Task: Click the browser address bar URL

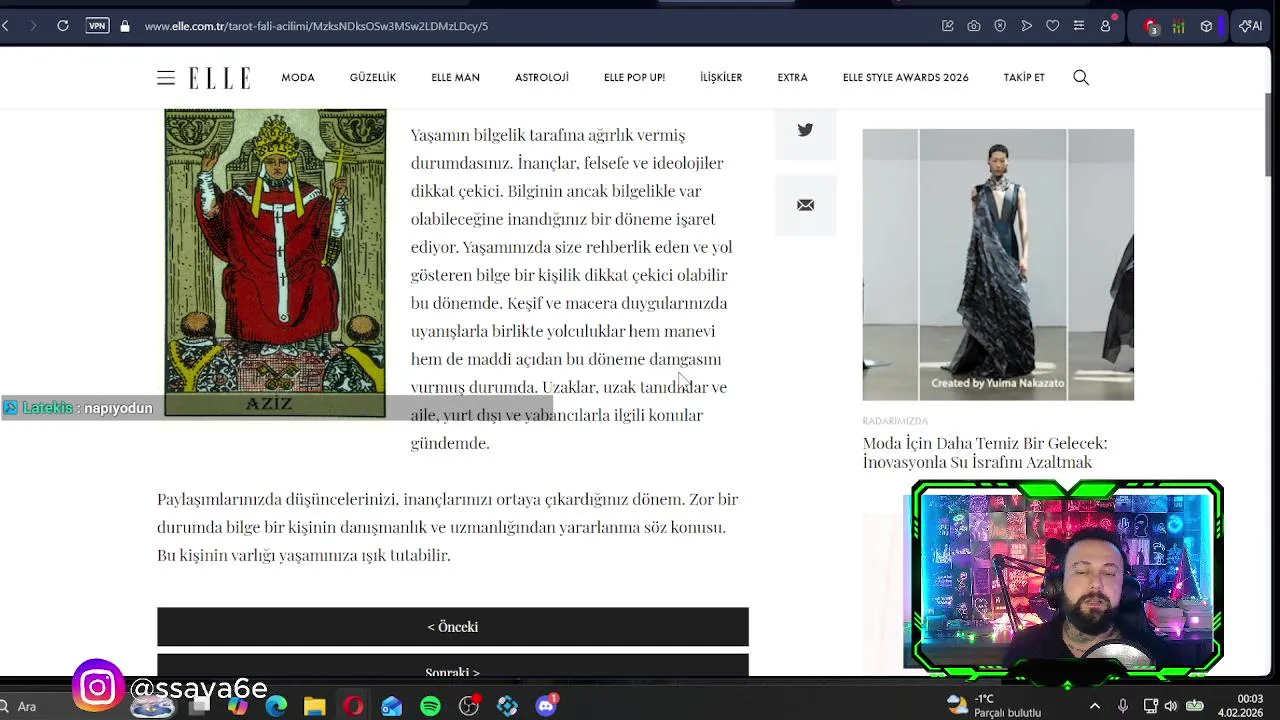Action: click(316, 26)
